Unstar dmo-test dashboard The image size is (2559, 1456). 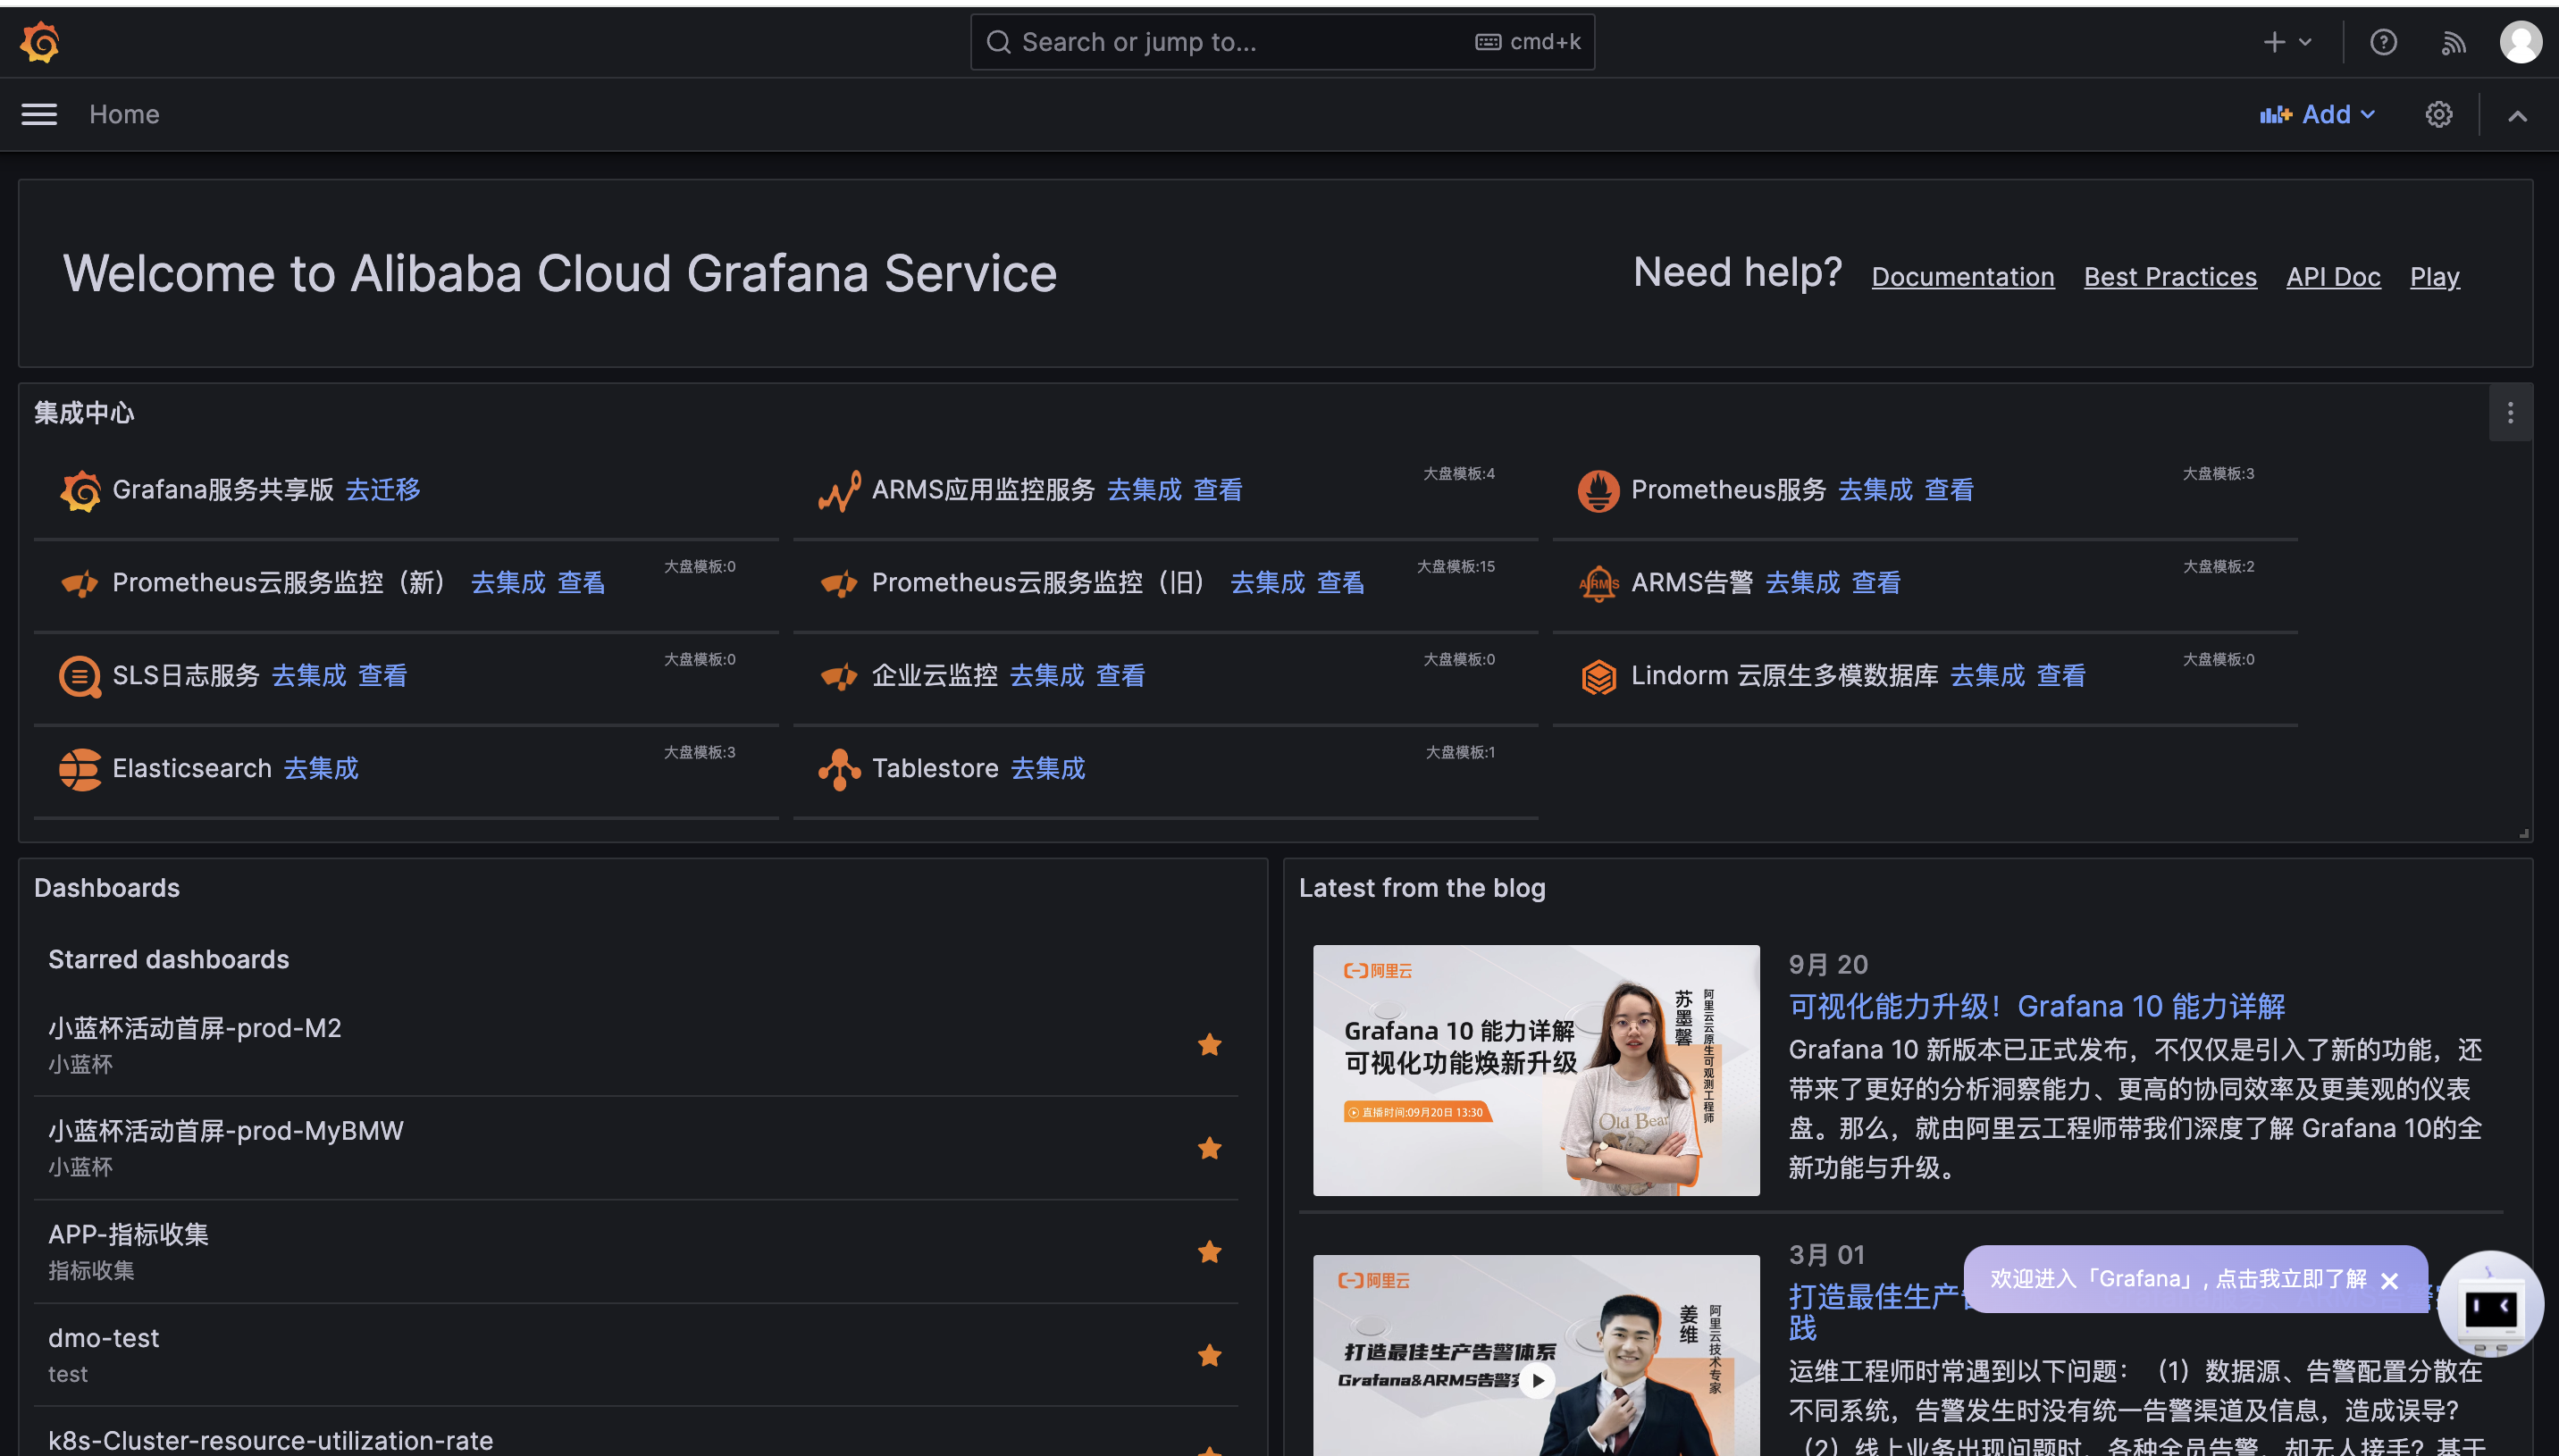tap(1209, 1355)
